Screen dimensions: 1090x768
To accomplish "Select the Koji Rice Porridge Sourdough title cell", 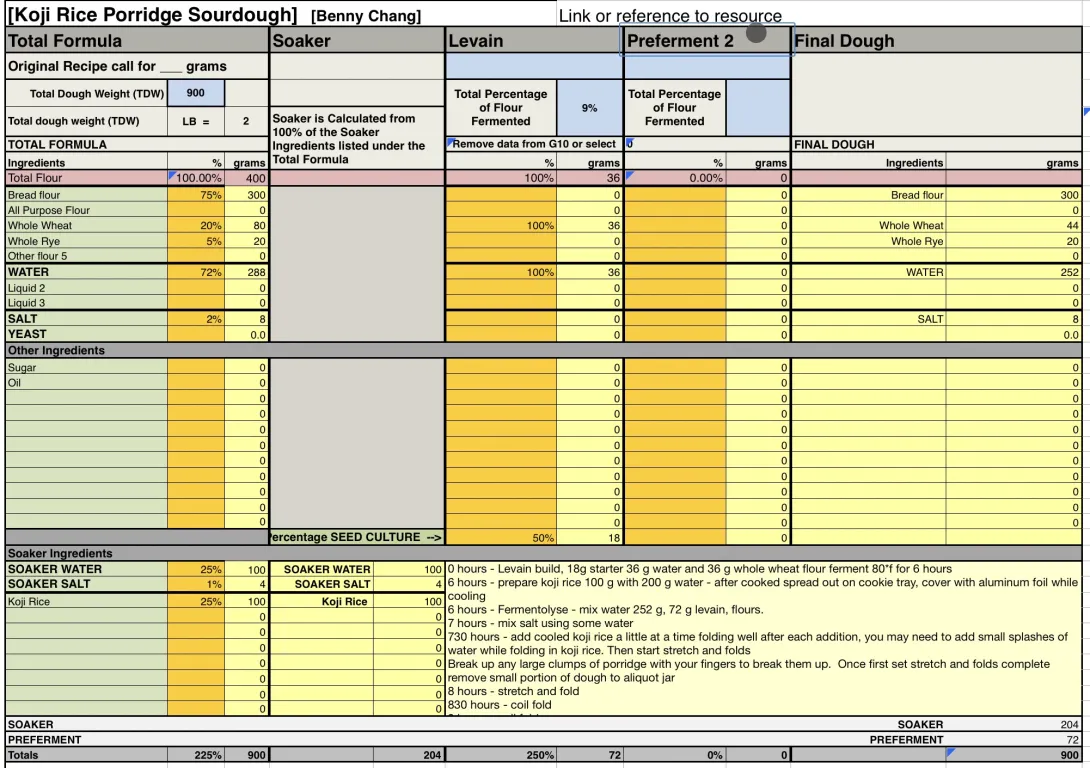I will click(x=152, y=15).
